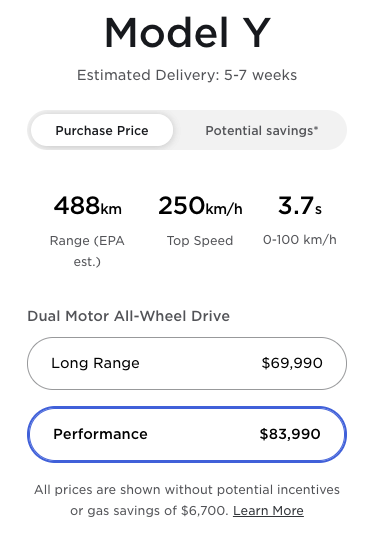Click the $83,990 price
Image resolution: width=370 pixels, height=533 pixels.
(290, 434)
